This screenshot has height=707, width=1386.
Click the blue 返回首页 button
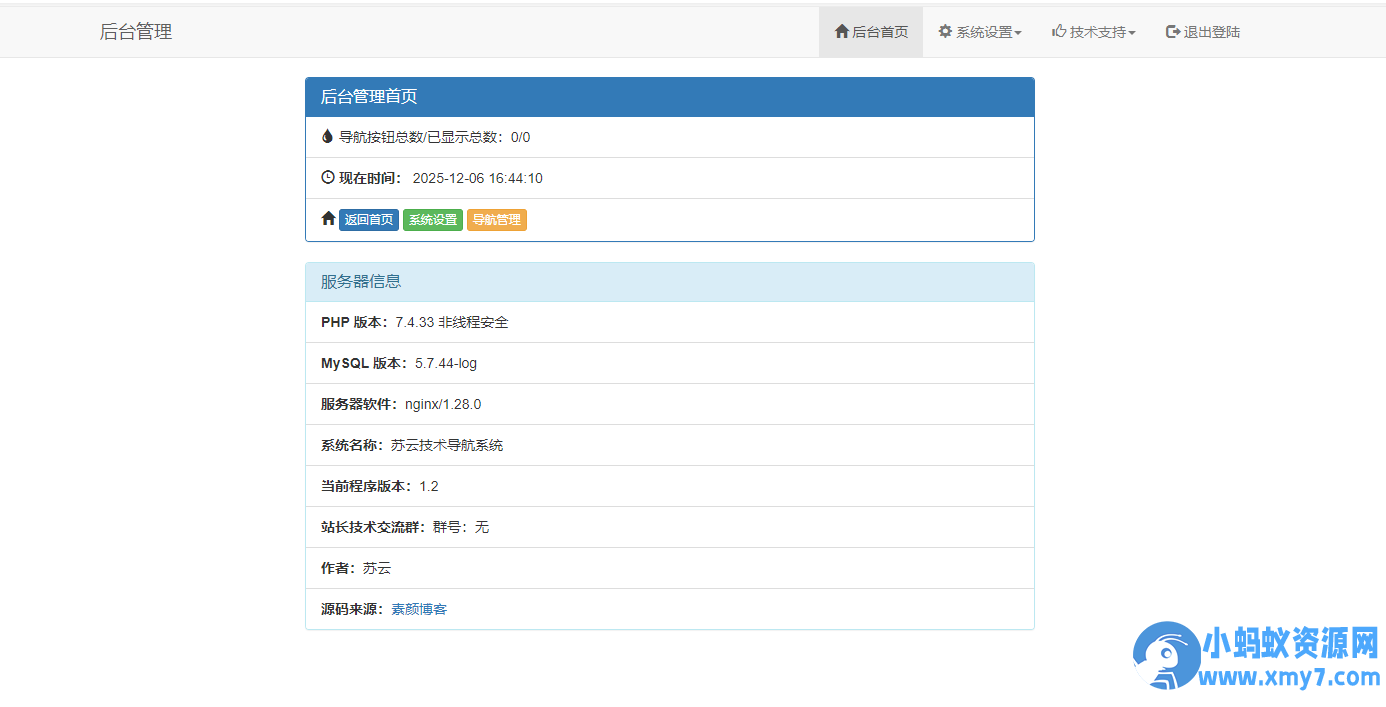click(x=368, y=219)
